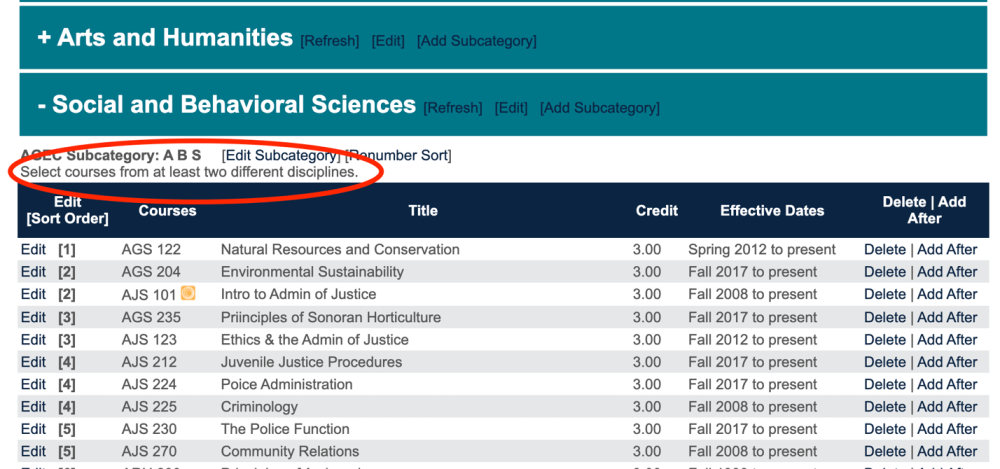Viewport: 1000px width, 469px height.
Task: Delete the AGS 204 Environmental Sustainability course
Action: [885, 272]
